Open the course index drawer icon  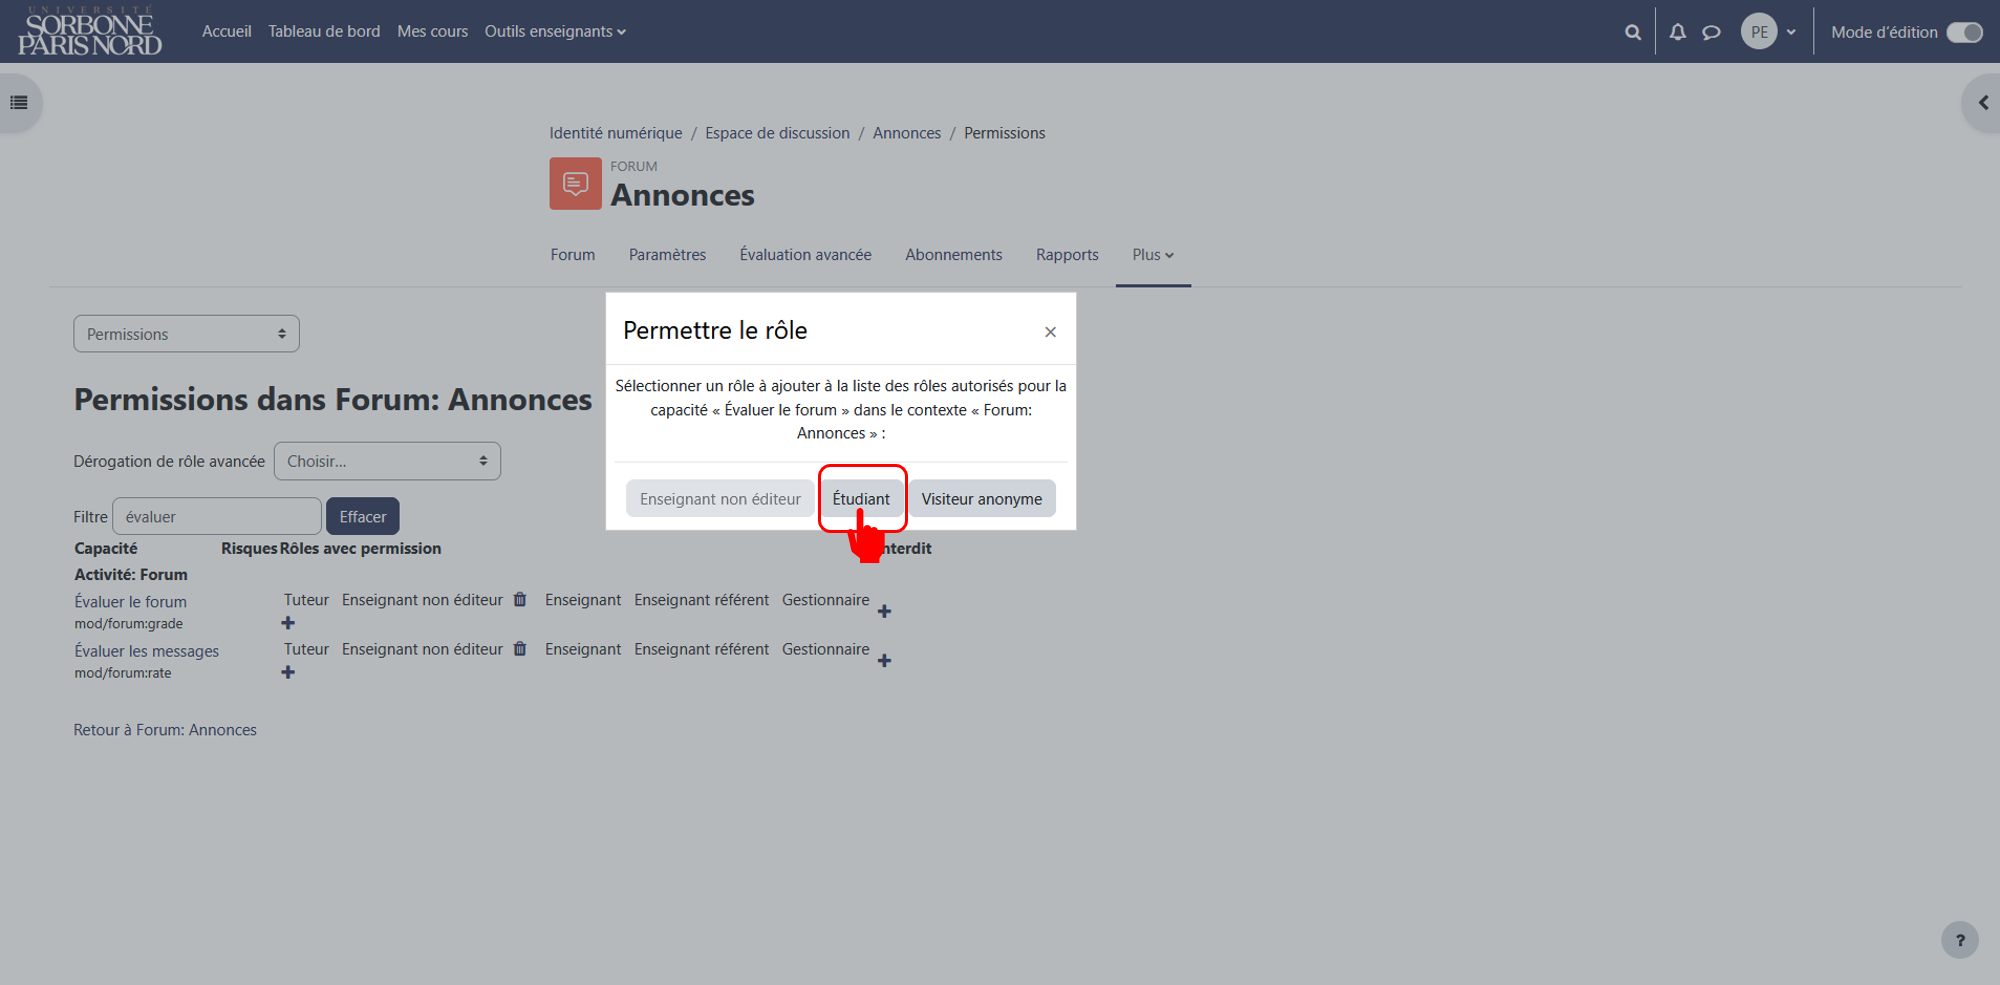click(19, 102)
